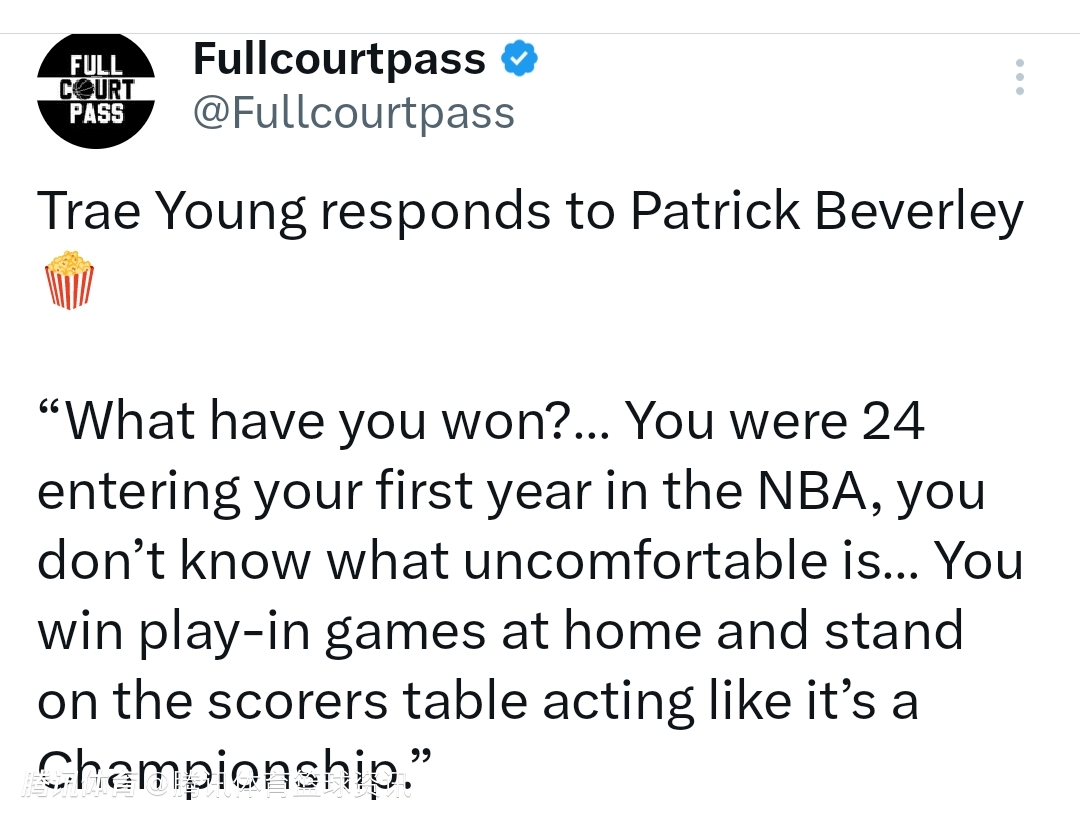The image size is (1080, 818).
Task: Click the blue verified checkmark badge
Action: (x=519, y=59)
